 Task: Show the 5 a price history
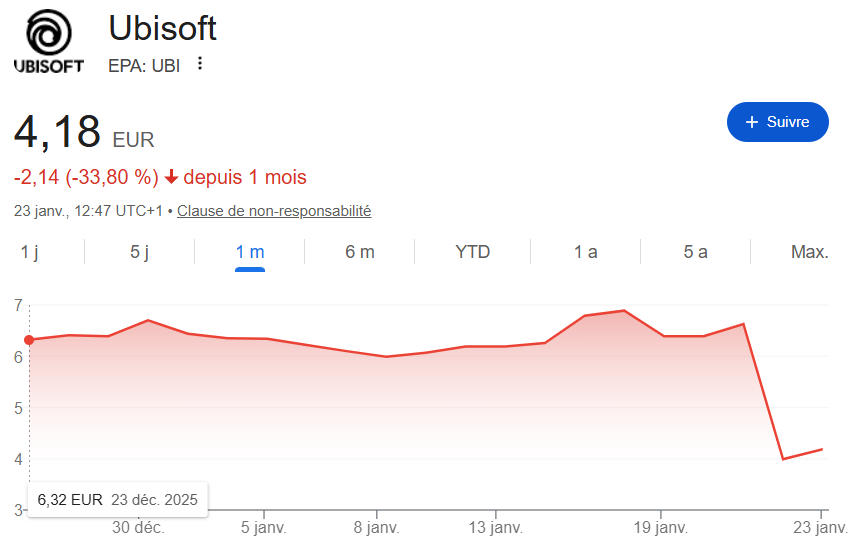pyautogui.click(x=696, y=252)
